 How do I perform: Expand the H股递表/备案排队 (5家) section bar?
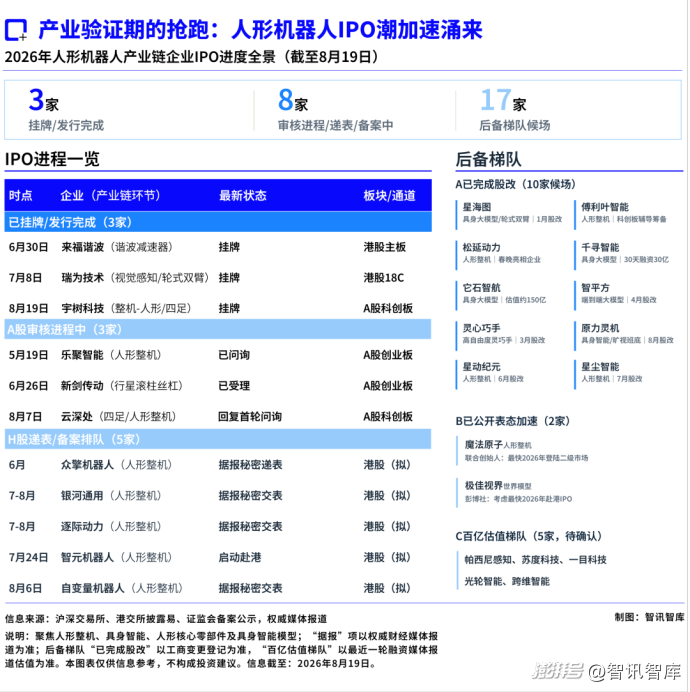218,440
